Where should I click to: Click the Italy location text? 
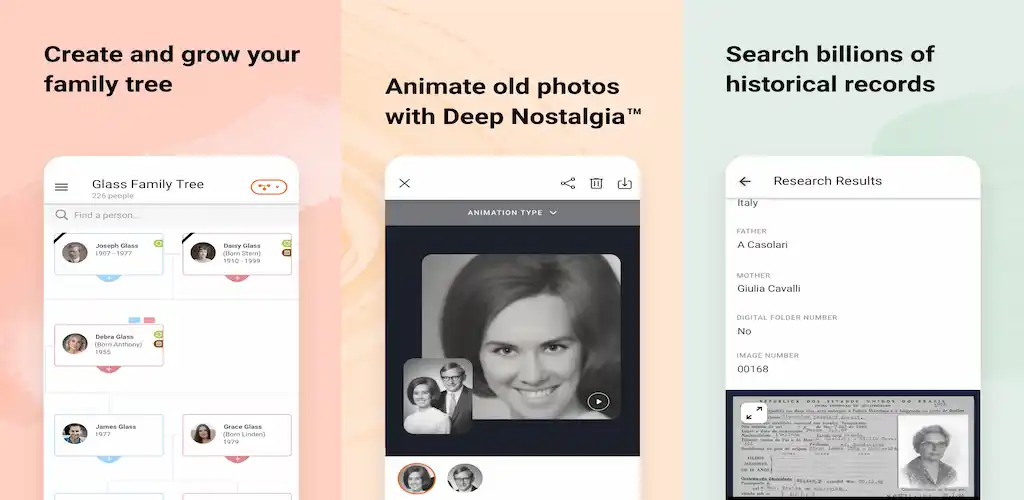747,203
